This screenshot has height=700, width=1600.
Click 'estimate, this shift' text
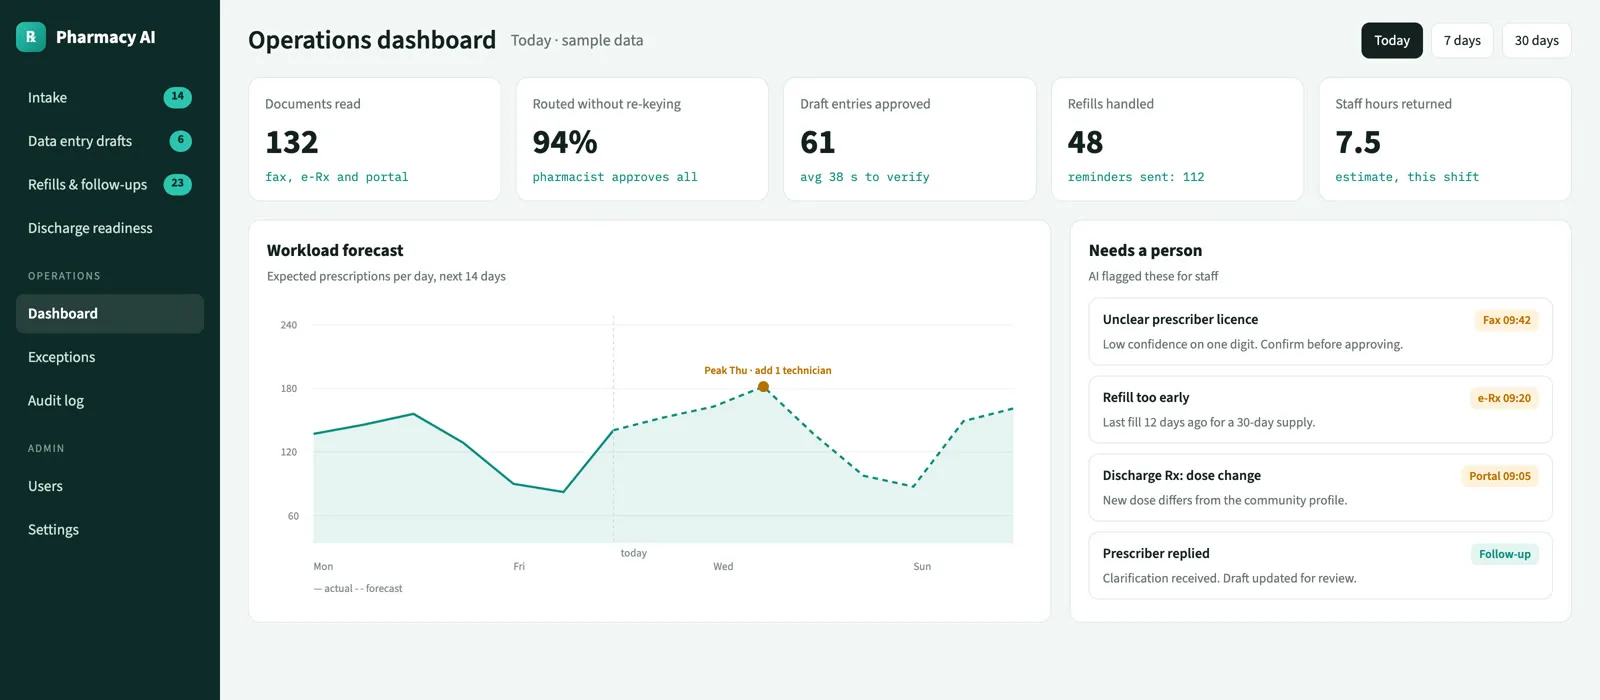click(x=1407, y=177)
